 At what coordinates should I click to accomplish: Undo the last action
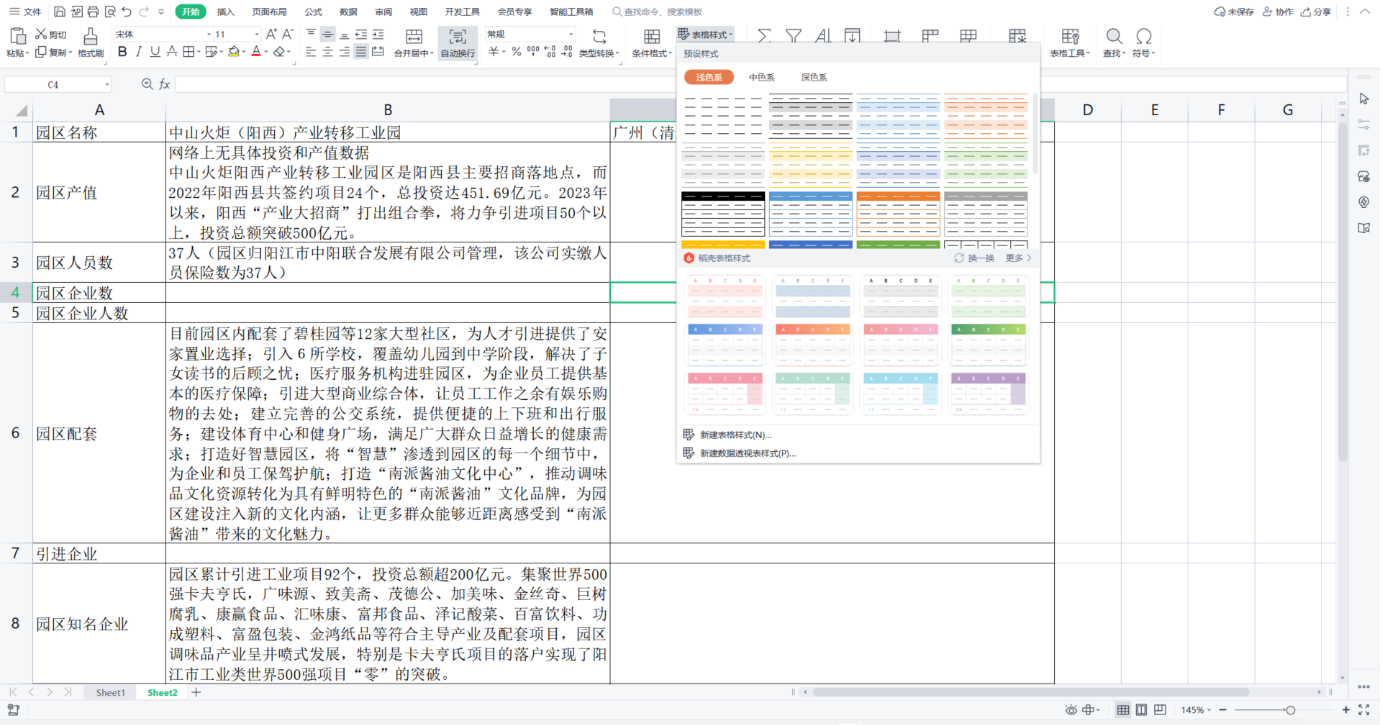pos(126,12)
